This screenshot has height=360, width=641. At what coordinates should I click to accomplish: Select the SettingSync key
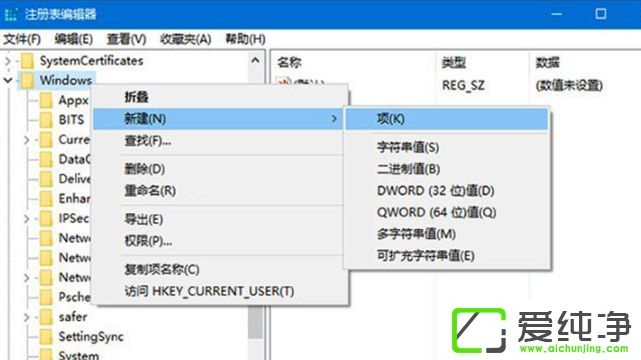[x=91, y=337]
